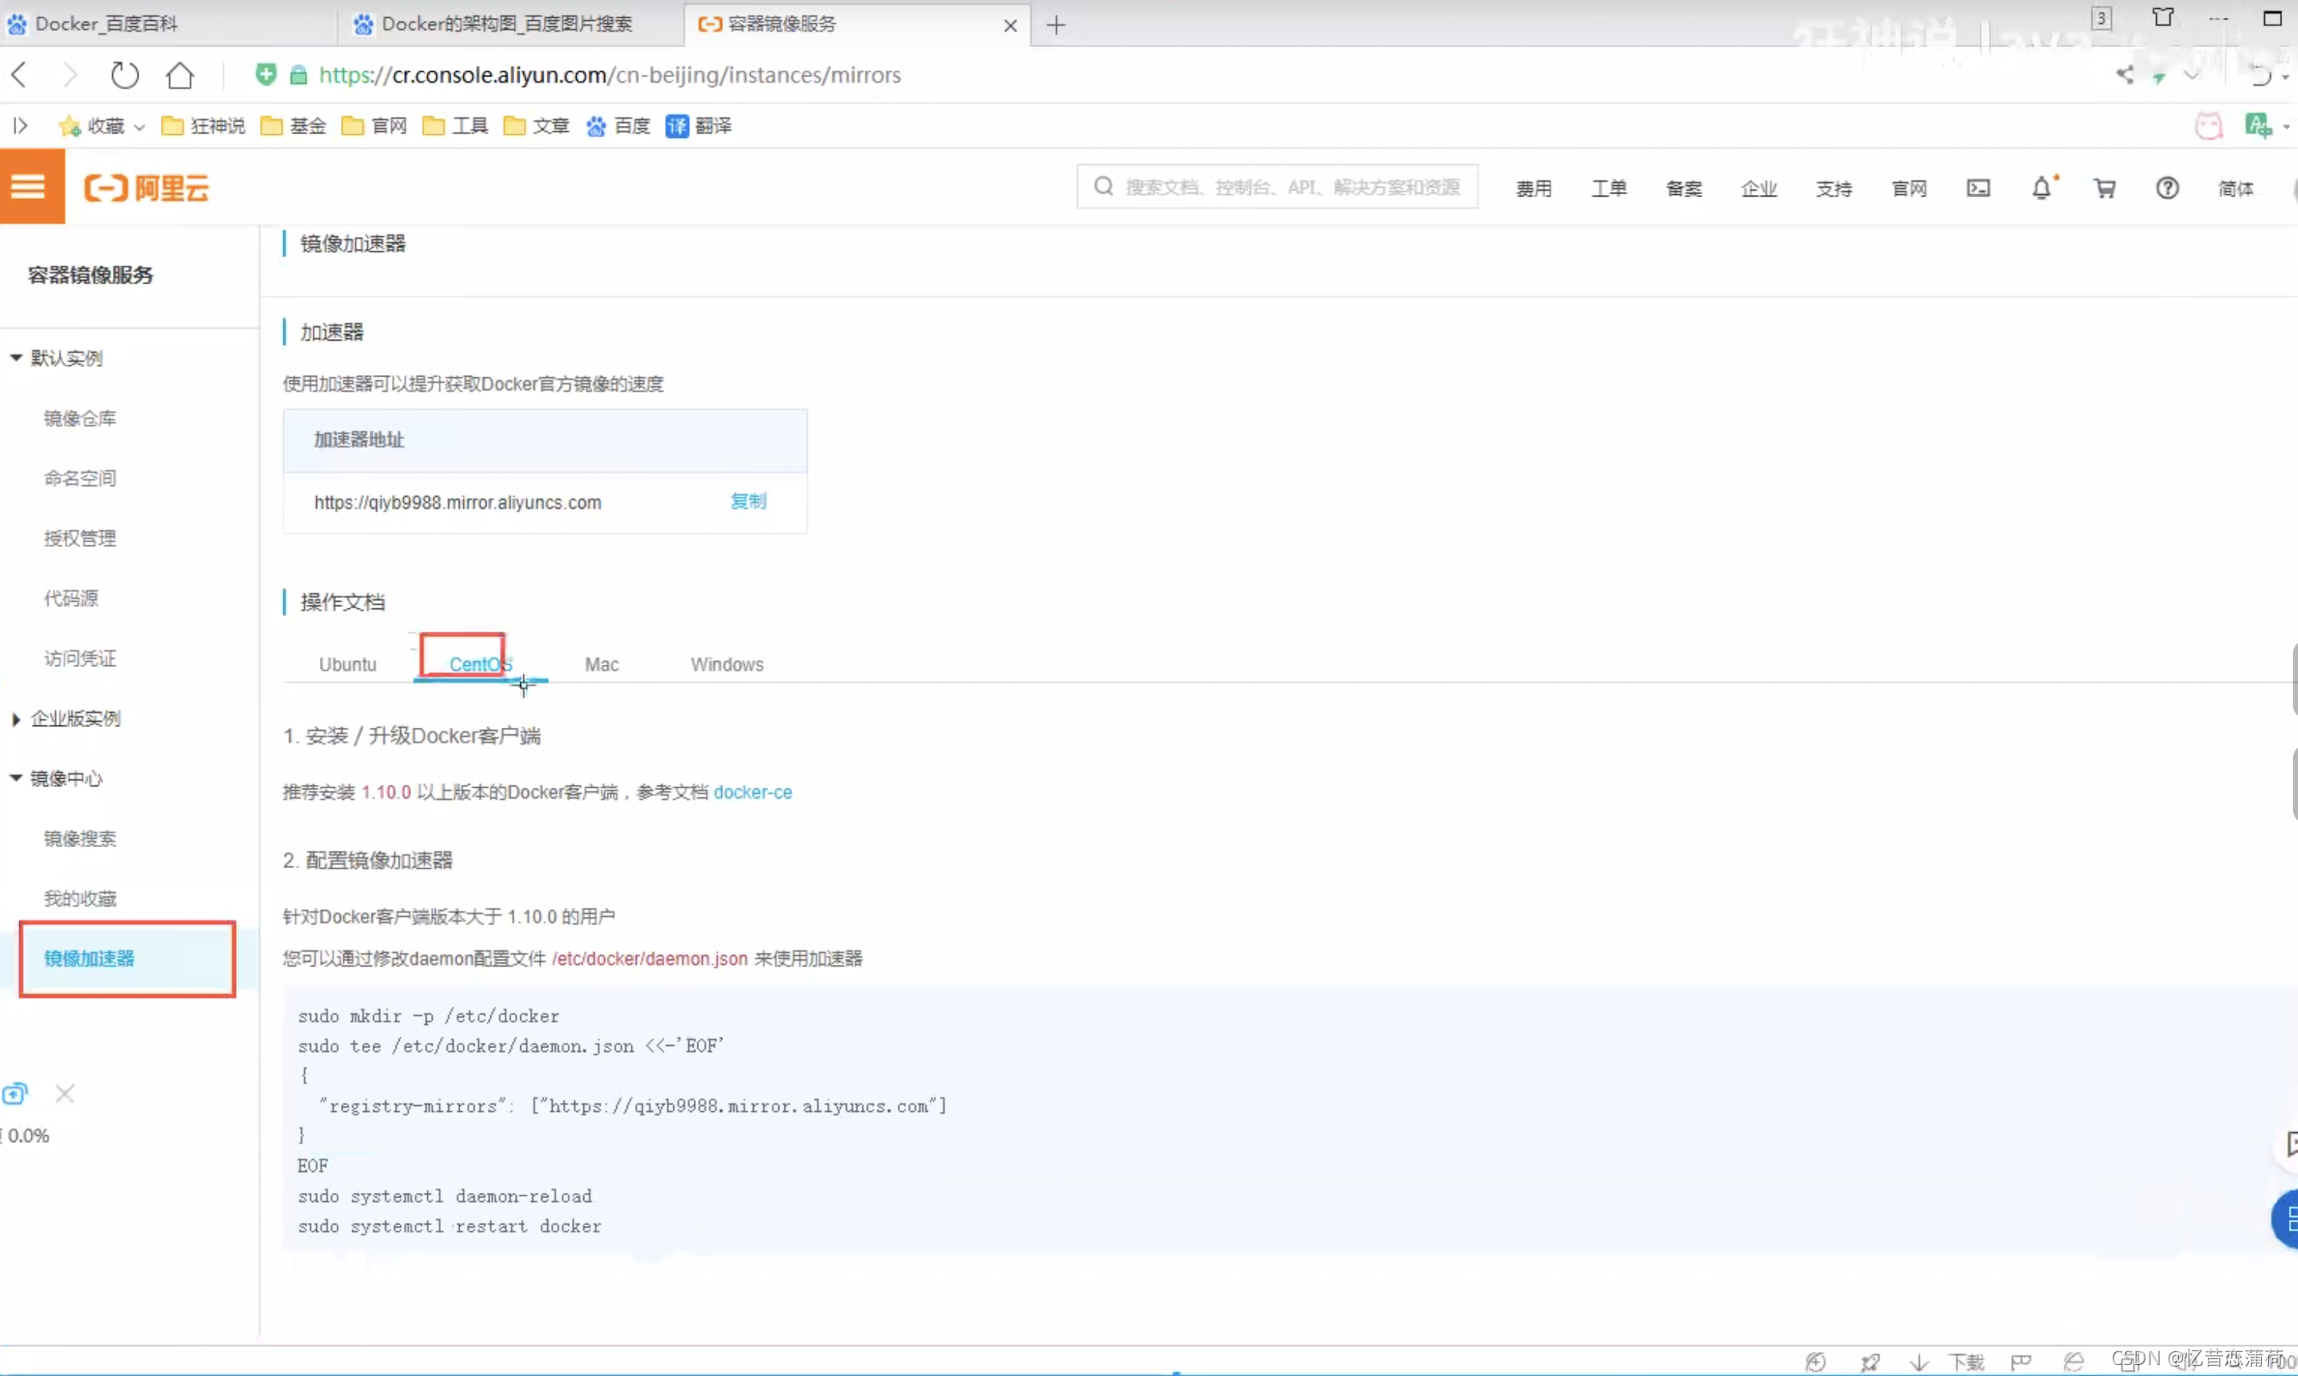This screenshot has height=1376, width=2298.
Task: Open the 基金 bookmark folder
Action: click(x=293, y=126)
